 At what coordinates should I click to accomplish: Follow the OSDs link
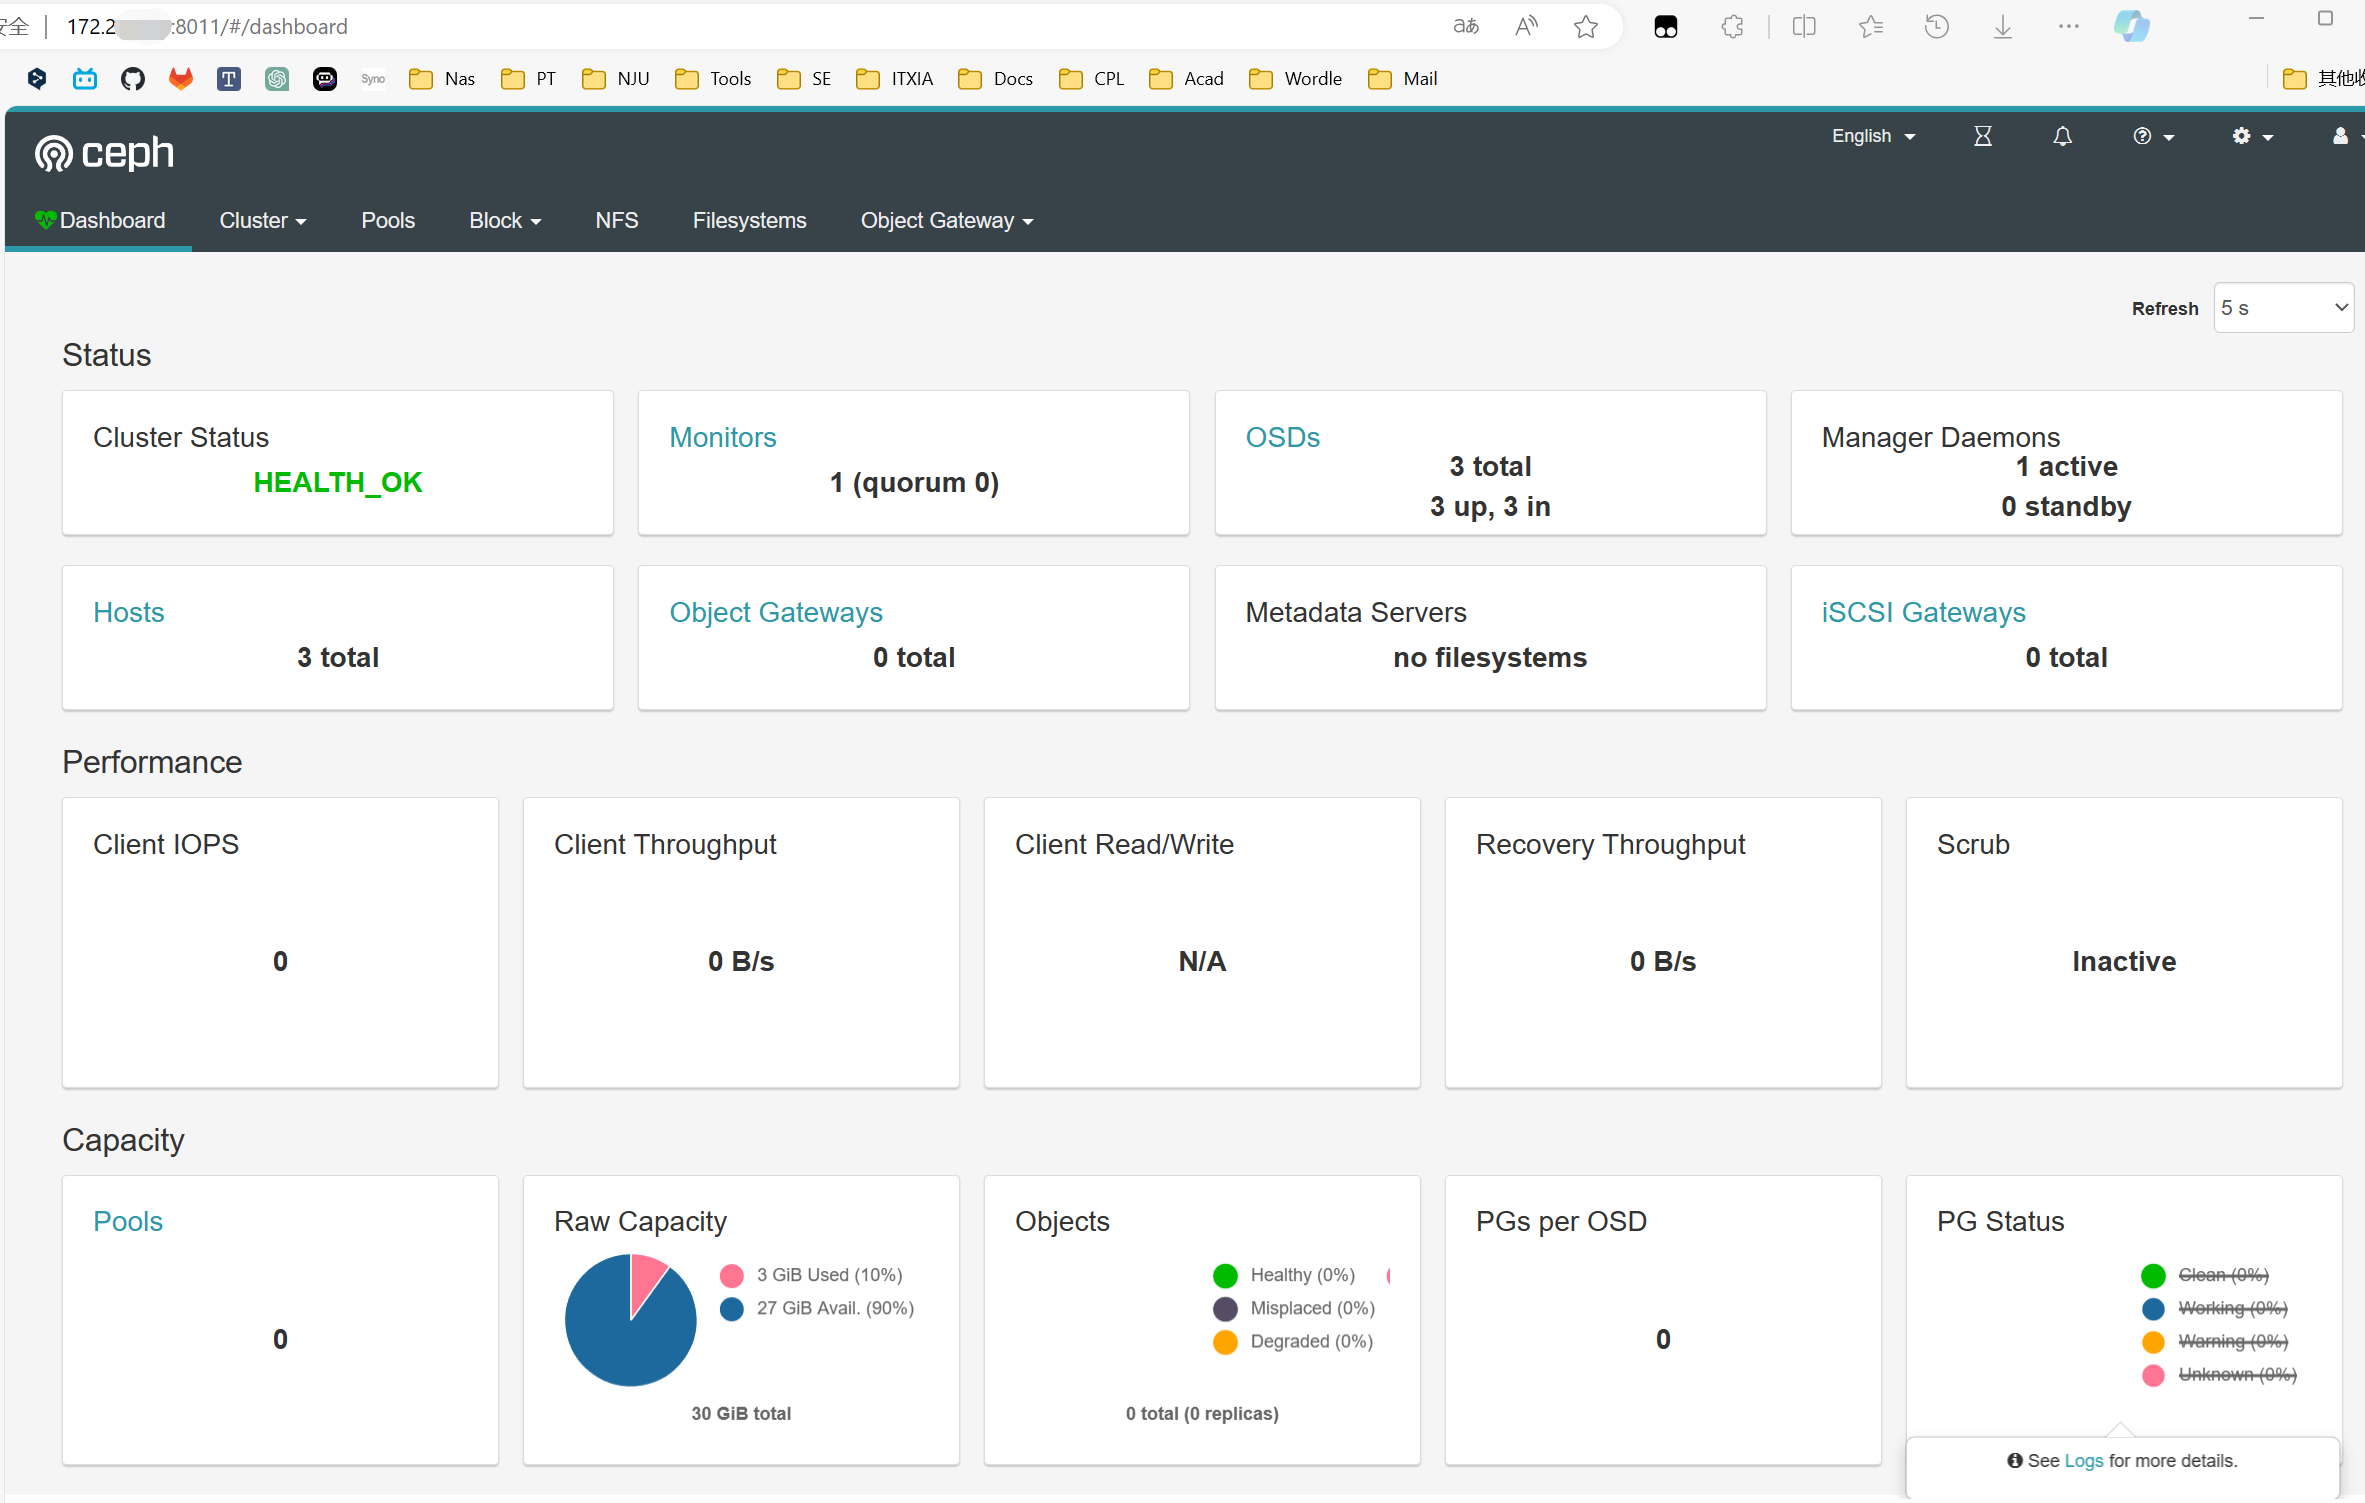point(1283,437)
